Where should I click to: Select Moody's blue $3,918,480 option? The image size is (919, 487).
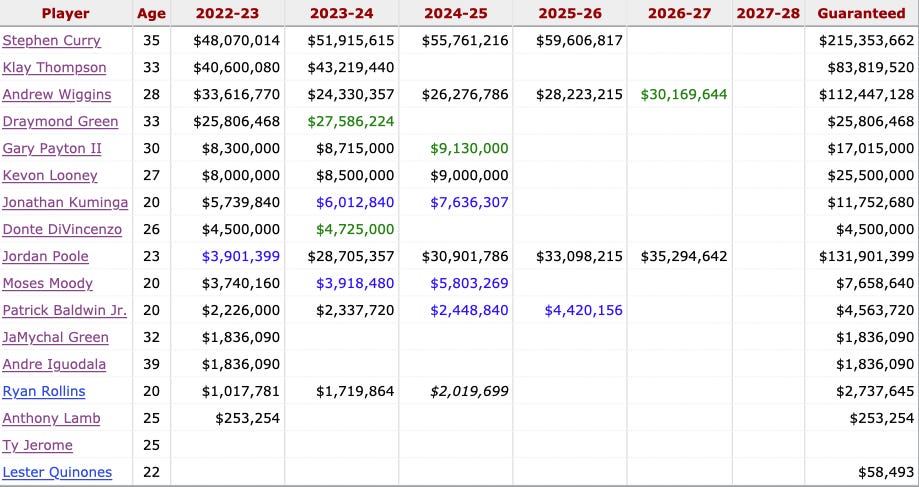[355, 283]
